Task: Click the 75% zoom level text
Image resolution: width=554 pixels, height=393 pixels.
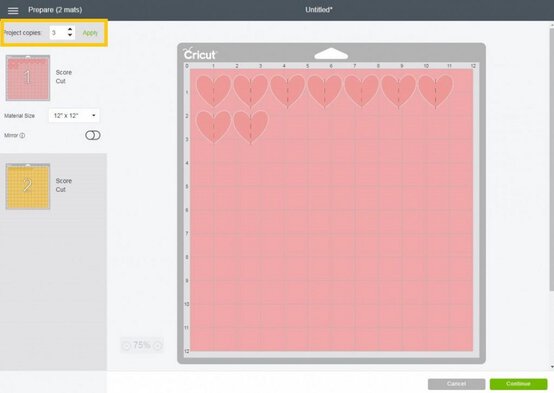Action: pos(142,345)
